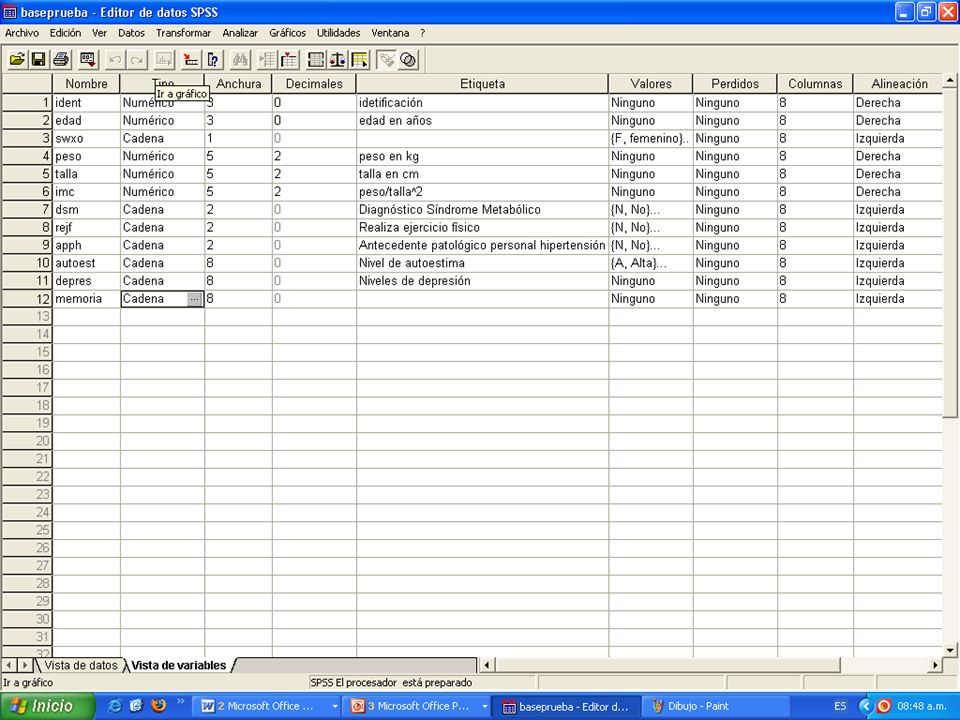The width and height of the screenshot is (960, 720).
Task: Open the Transformar menu
Action: coord(183,33)
